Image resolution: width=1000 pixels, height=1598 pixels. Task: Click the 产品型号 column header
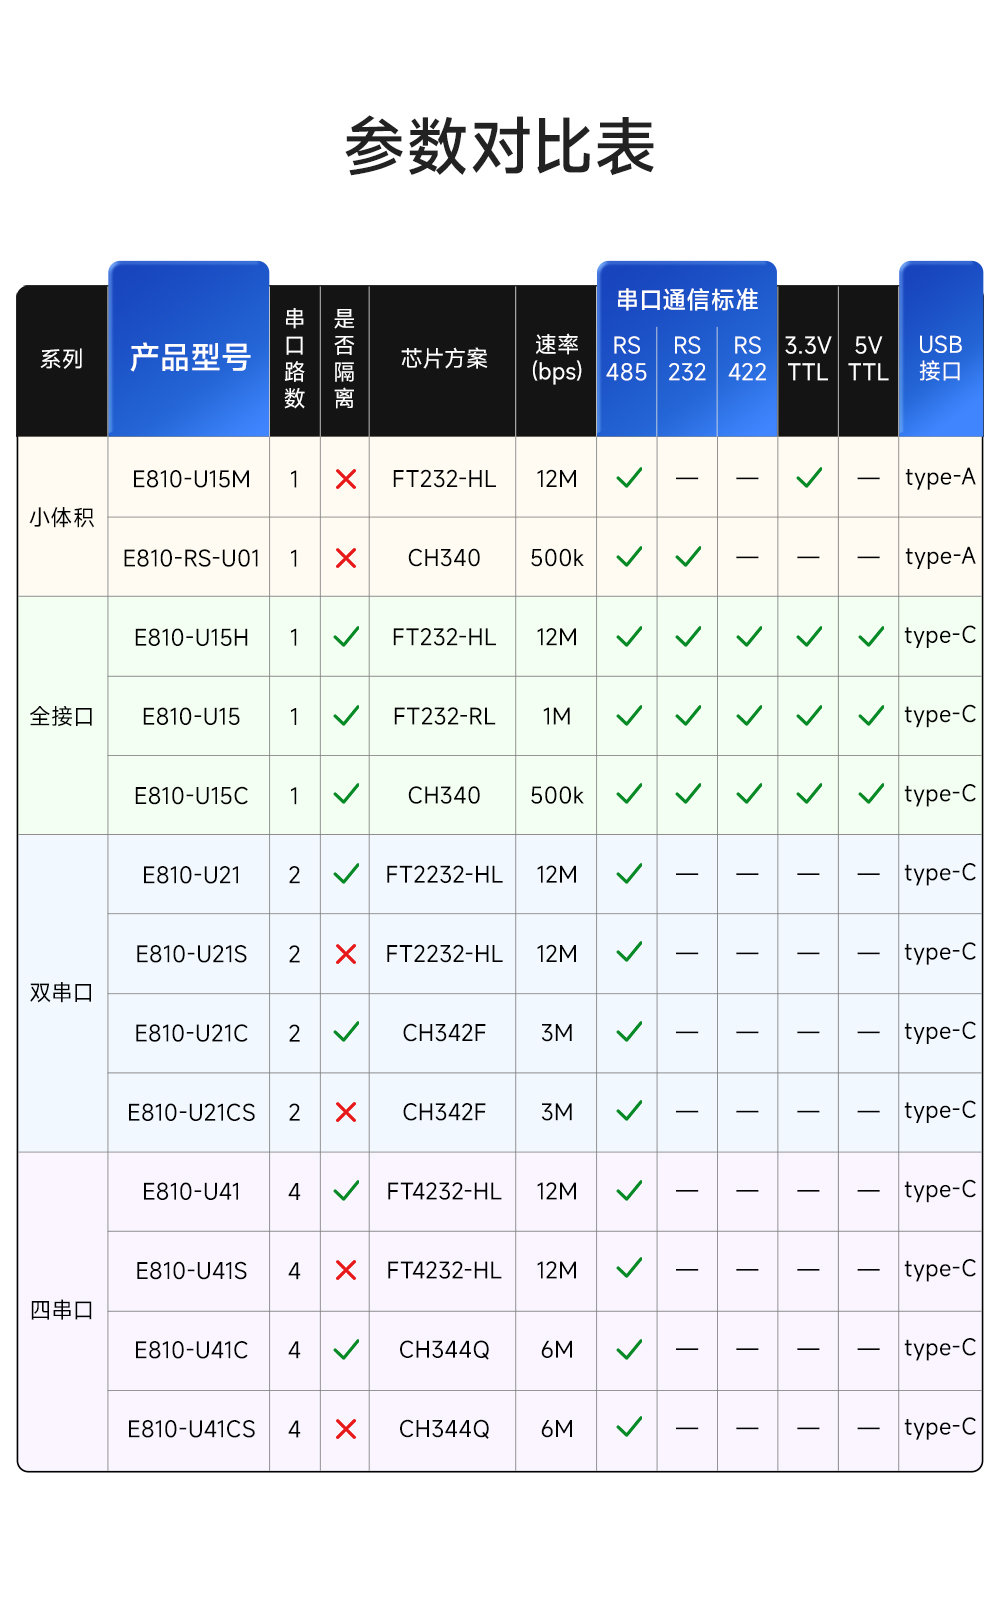[190, 357]
